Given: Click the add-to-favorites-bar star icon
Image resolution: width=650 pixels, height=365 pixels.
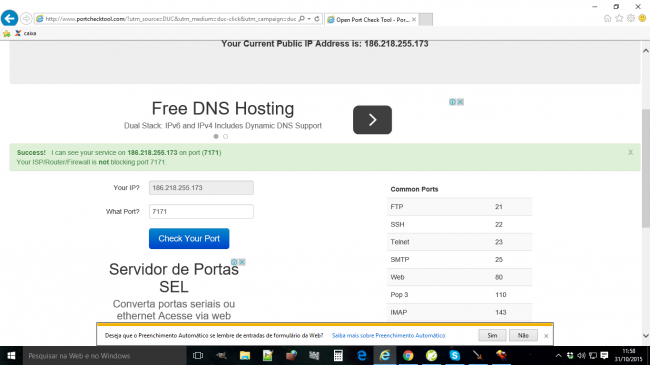Looking at the screenshot, I should click(7, 33).
